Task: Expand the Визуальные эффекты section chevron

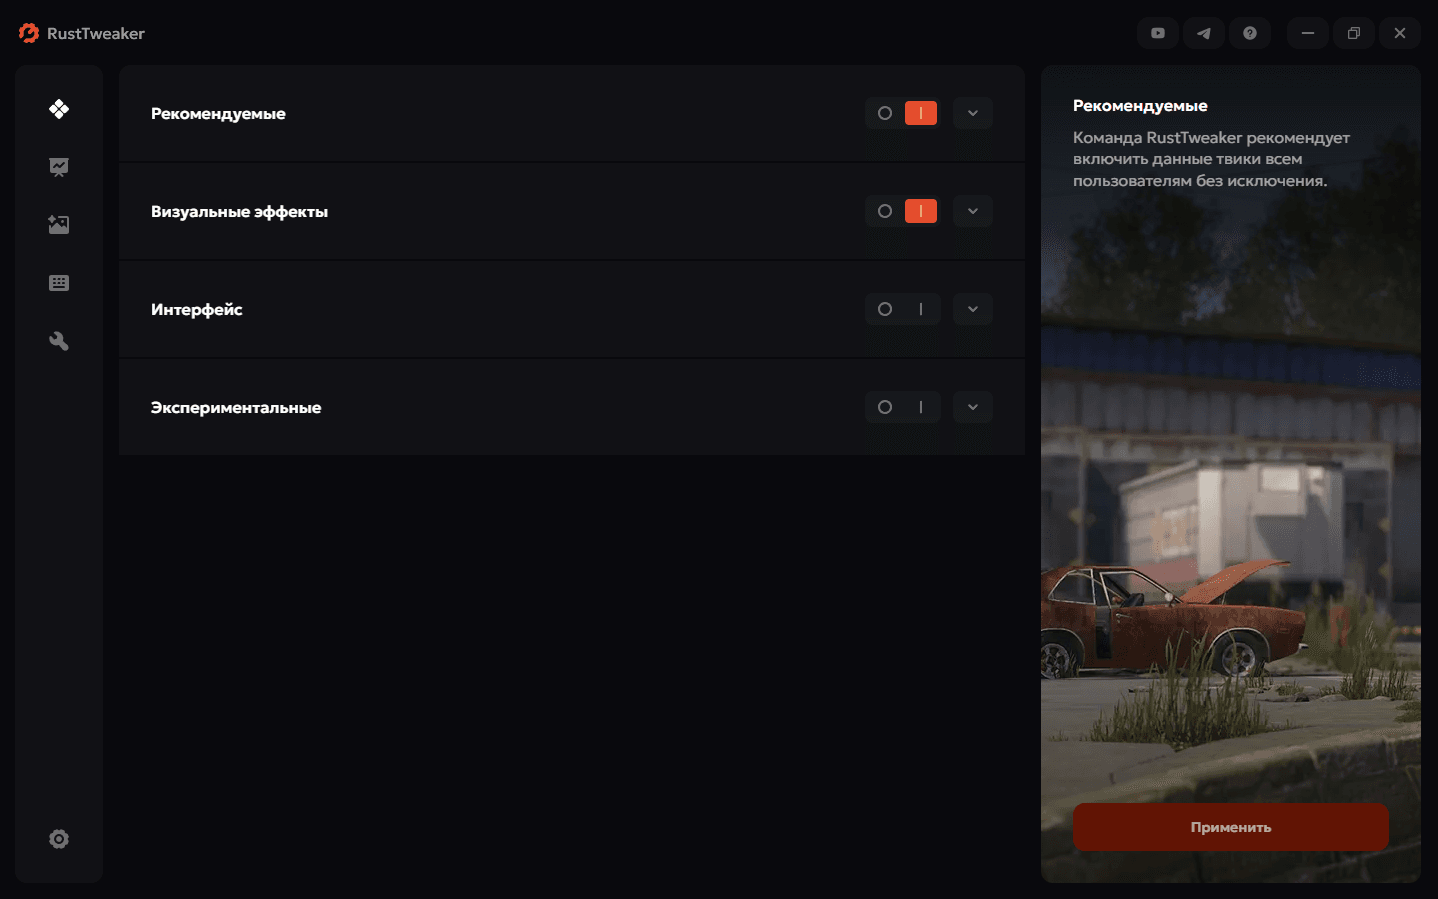Action: coord(973,211)
